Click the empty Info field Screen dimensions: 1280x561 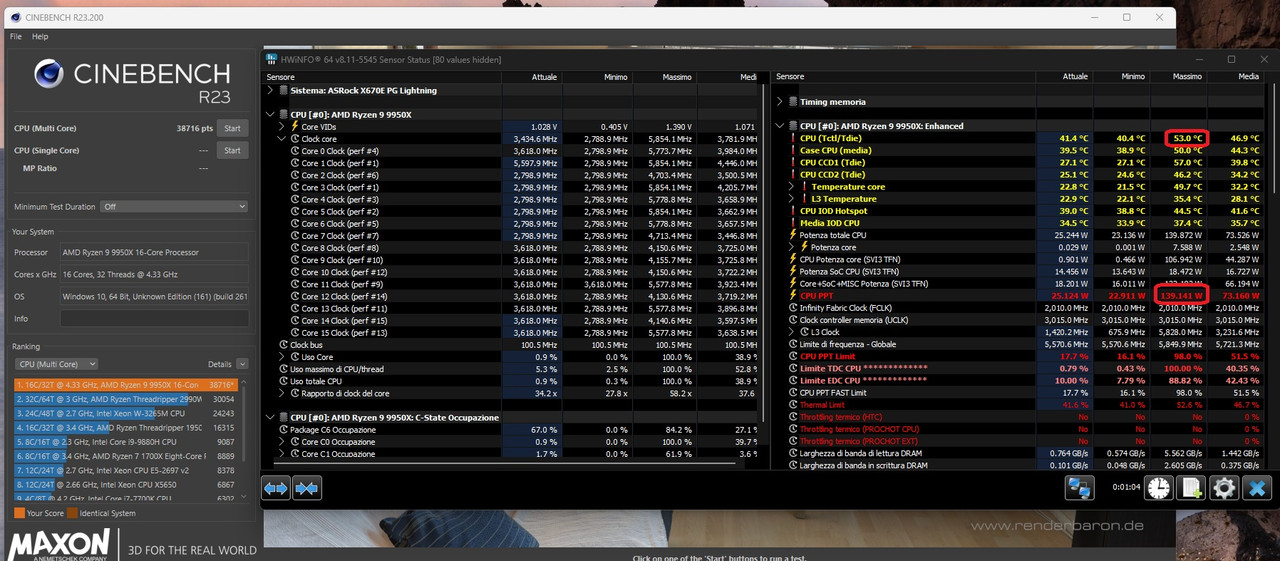point(154,318)
